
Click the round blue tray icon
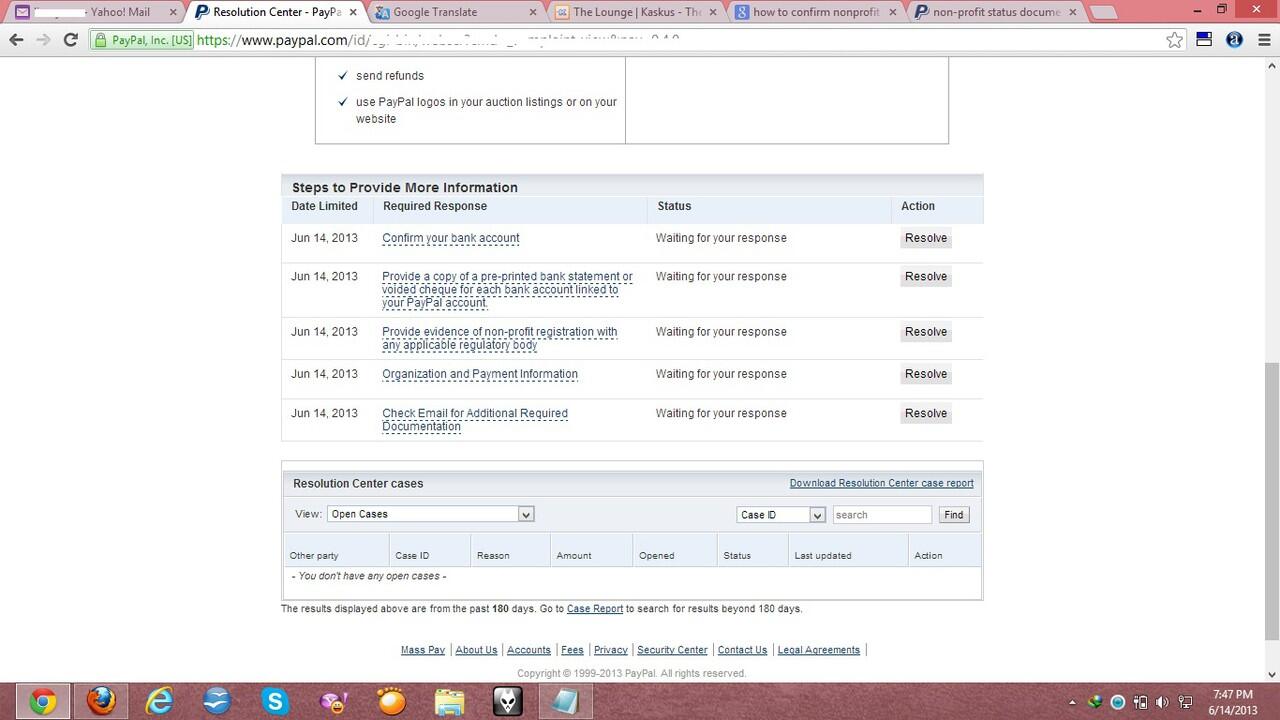pos(1118,702)
